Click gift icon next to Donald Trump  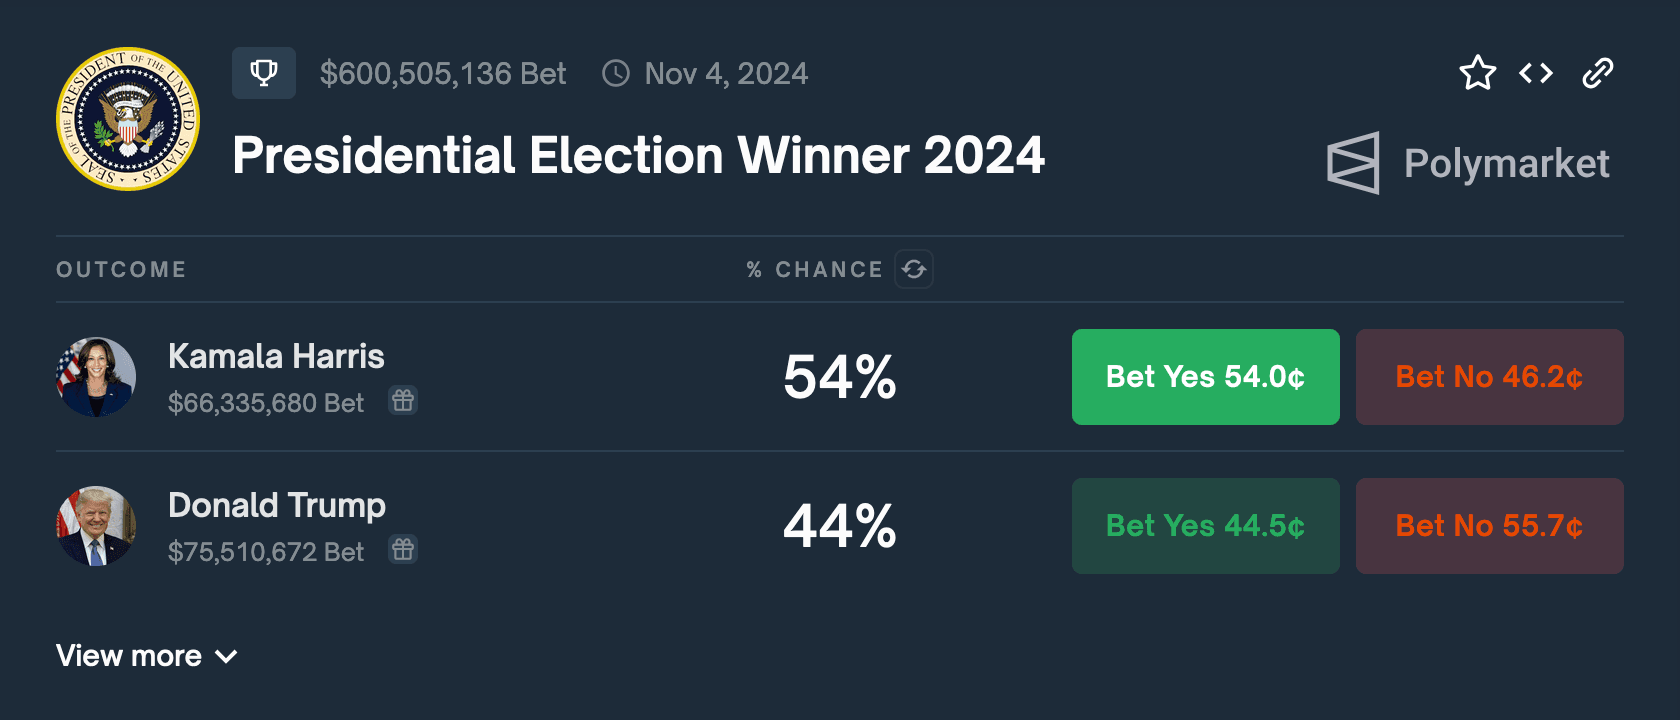pyautogui.click(x=403, y=550)
